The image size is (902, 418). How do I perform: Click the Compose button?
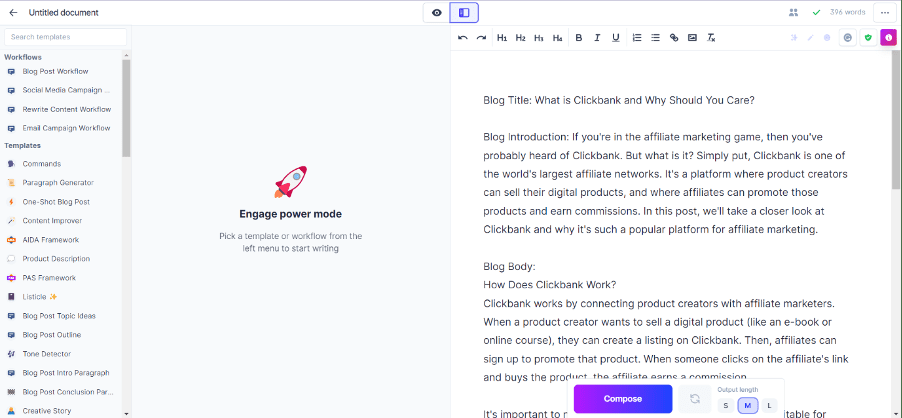623,398
